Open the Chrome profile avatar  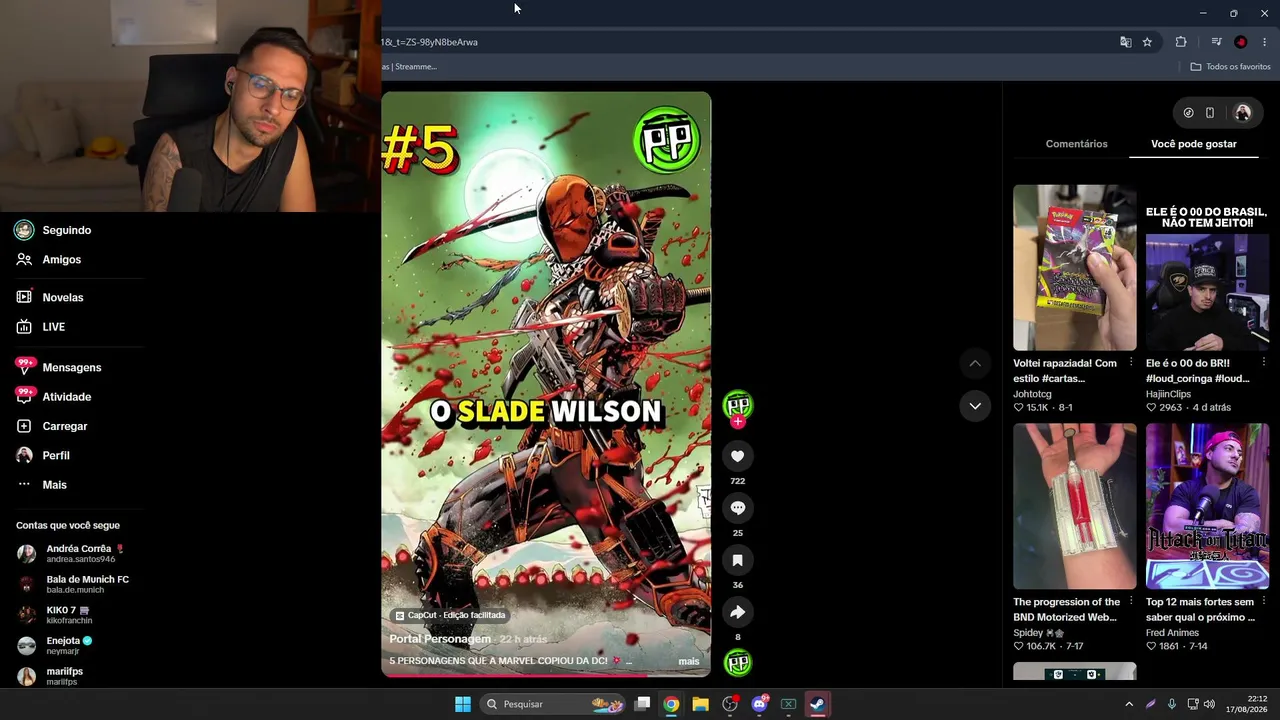[1241, 42]
